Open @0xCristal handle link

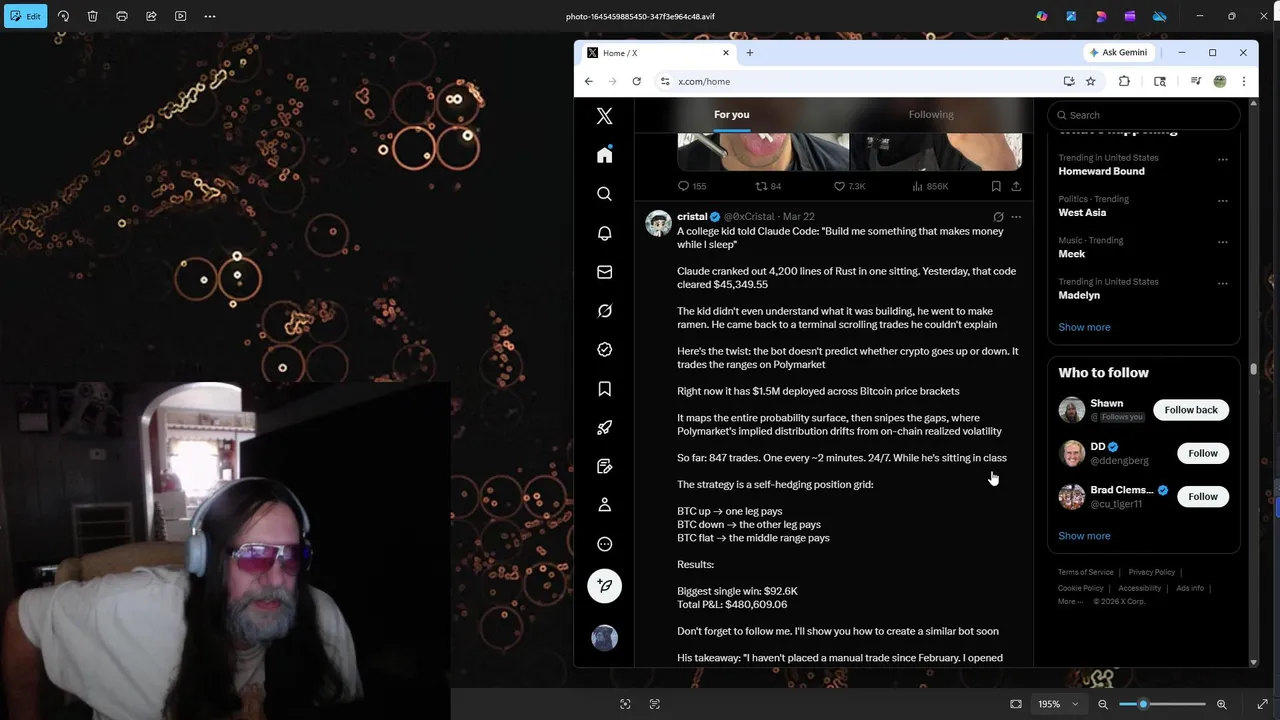749,217
